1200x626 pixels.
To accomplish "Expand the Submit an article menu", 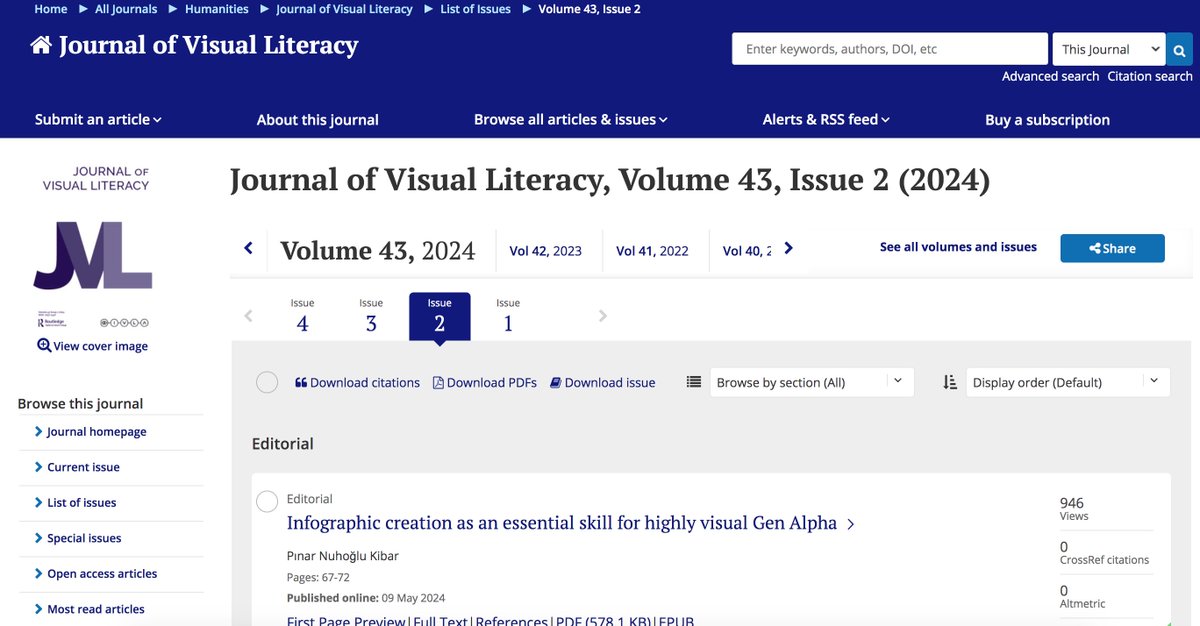I will pyautogui.click(x=98, y=119).
